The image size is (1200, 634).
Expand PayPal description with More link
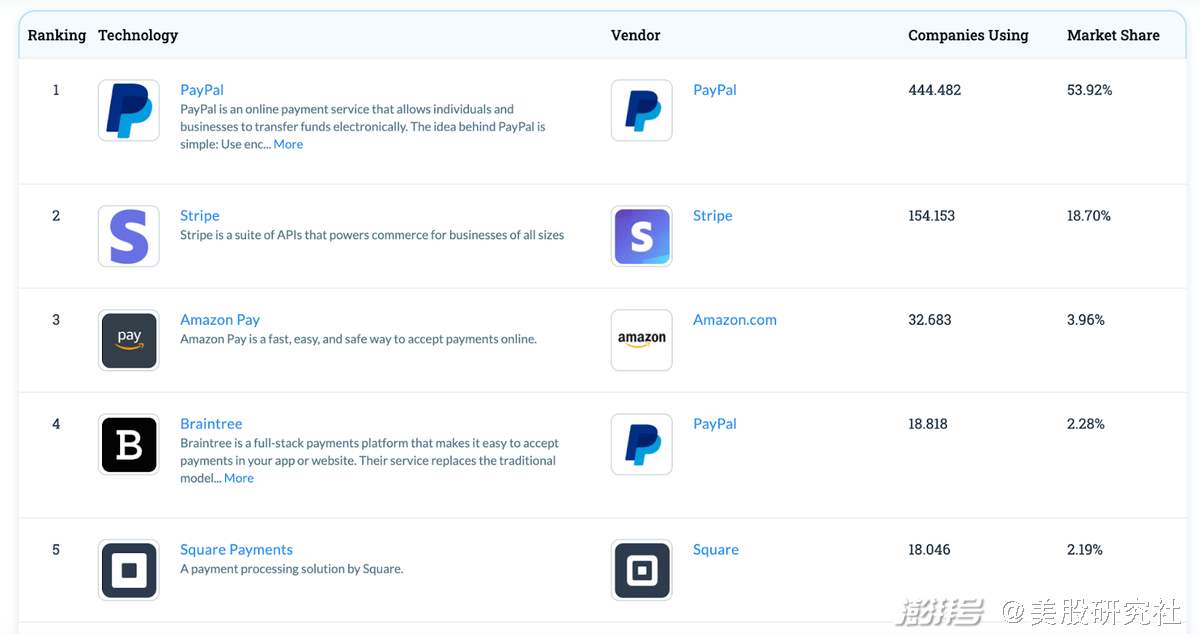pos(288,144)
